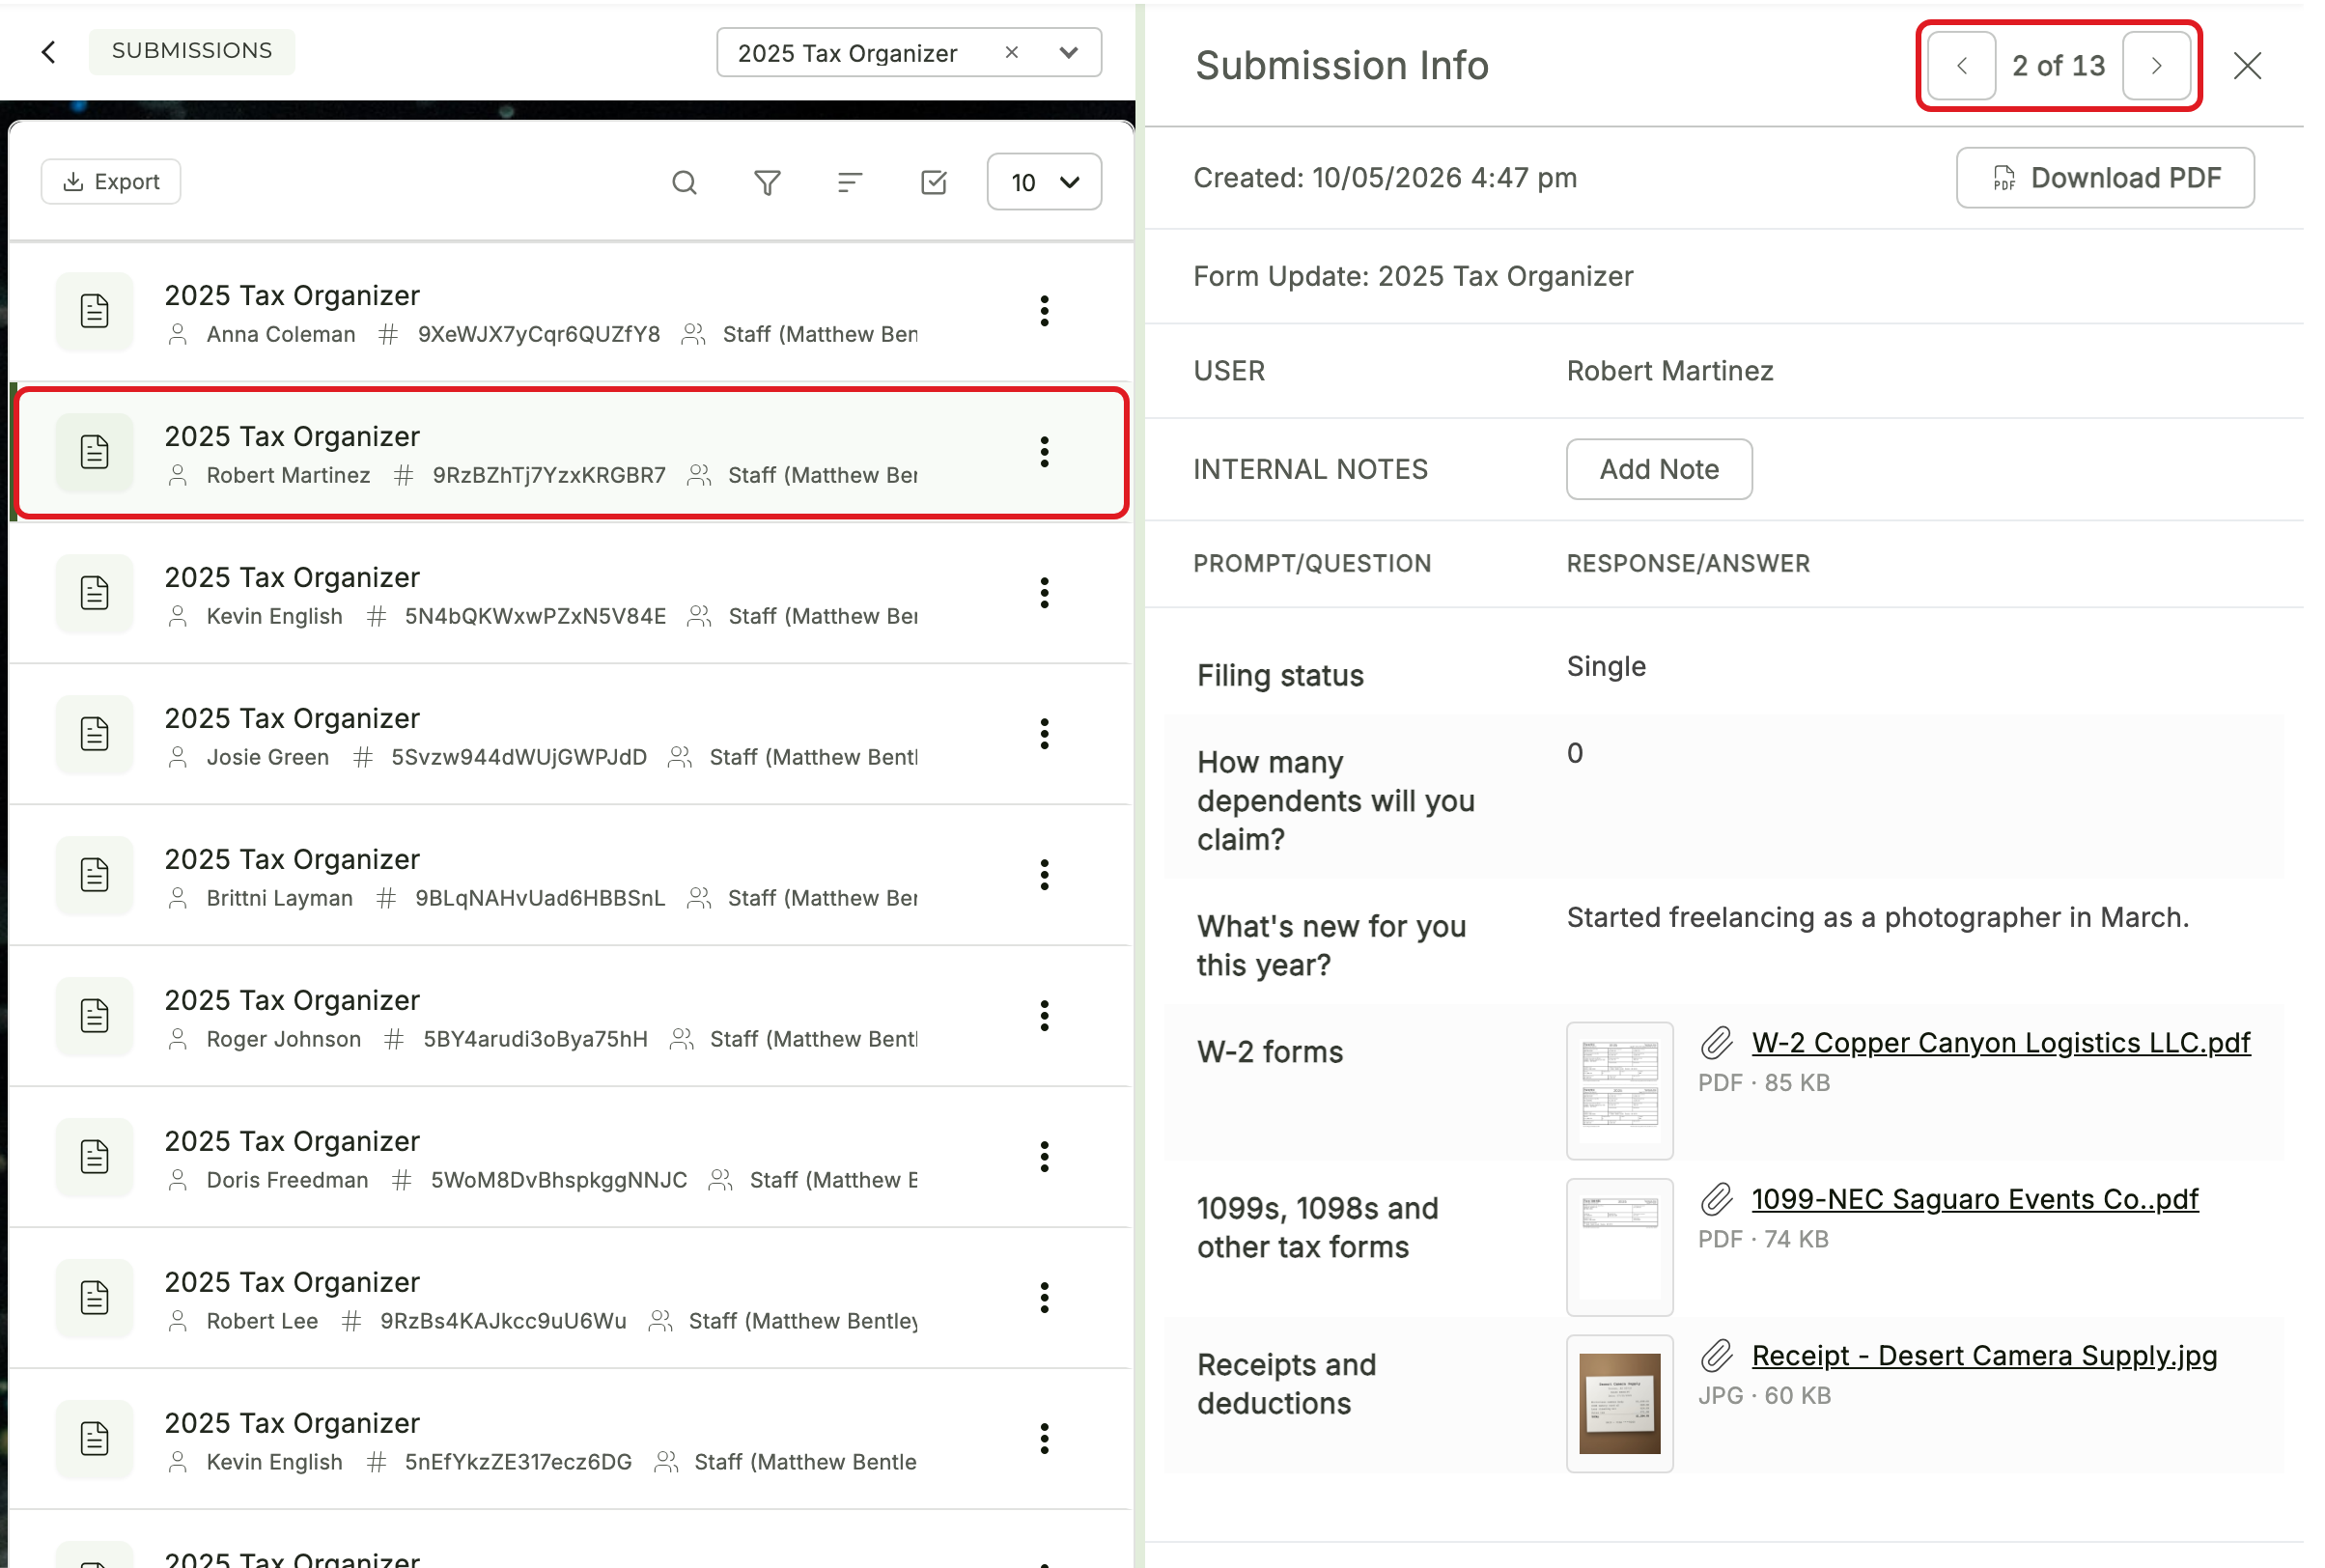
Task: Go back using the left arrow
Action: (48, 51)
